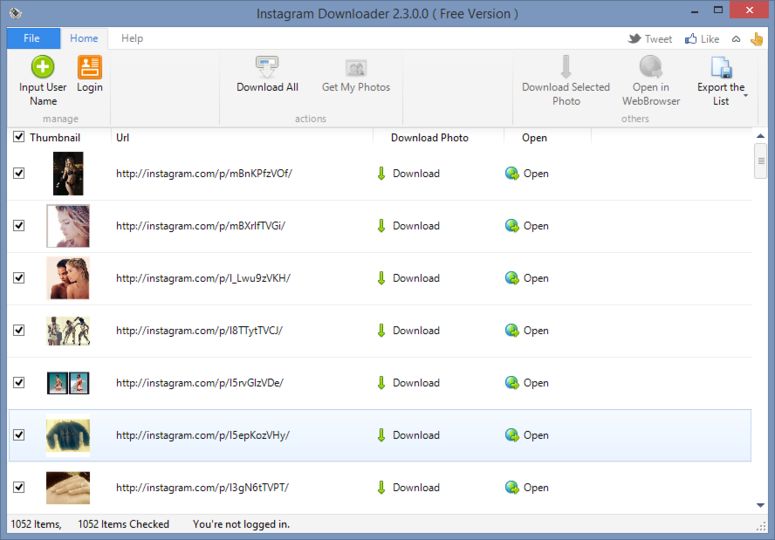The height and width of the screenshot is (540, 775).
Task: Click Download link for I_Lwu9zVKH row
Action: (416, 278)
